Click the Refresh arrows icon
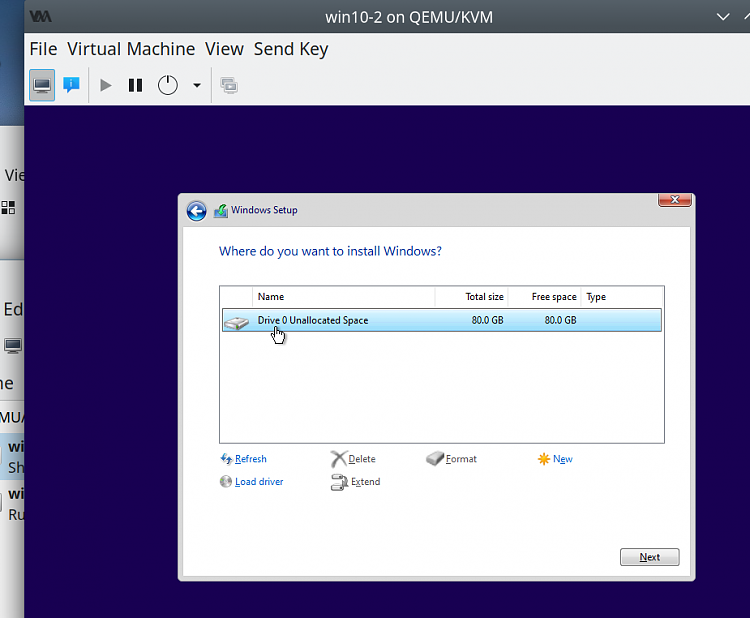 click(x=226, y=459)
